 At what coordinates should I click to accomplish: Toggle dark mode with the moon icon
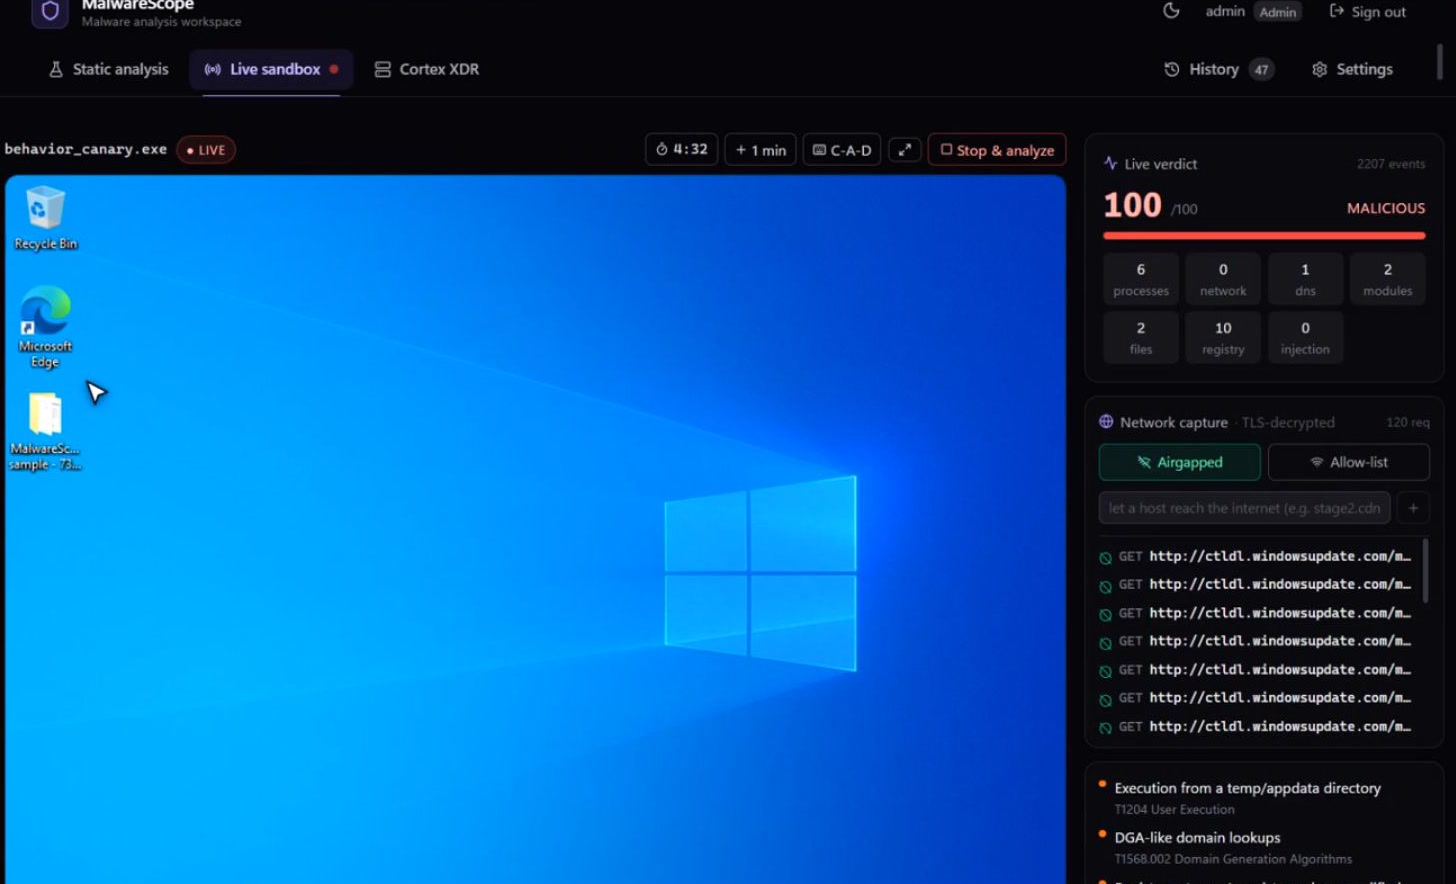coord(1171,11)
